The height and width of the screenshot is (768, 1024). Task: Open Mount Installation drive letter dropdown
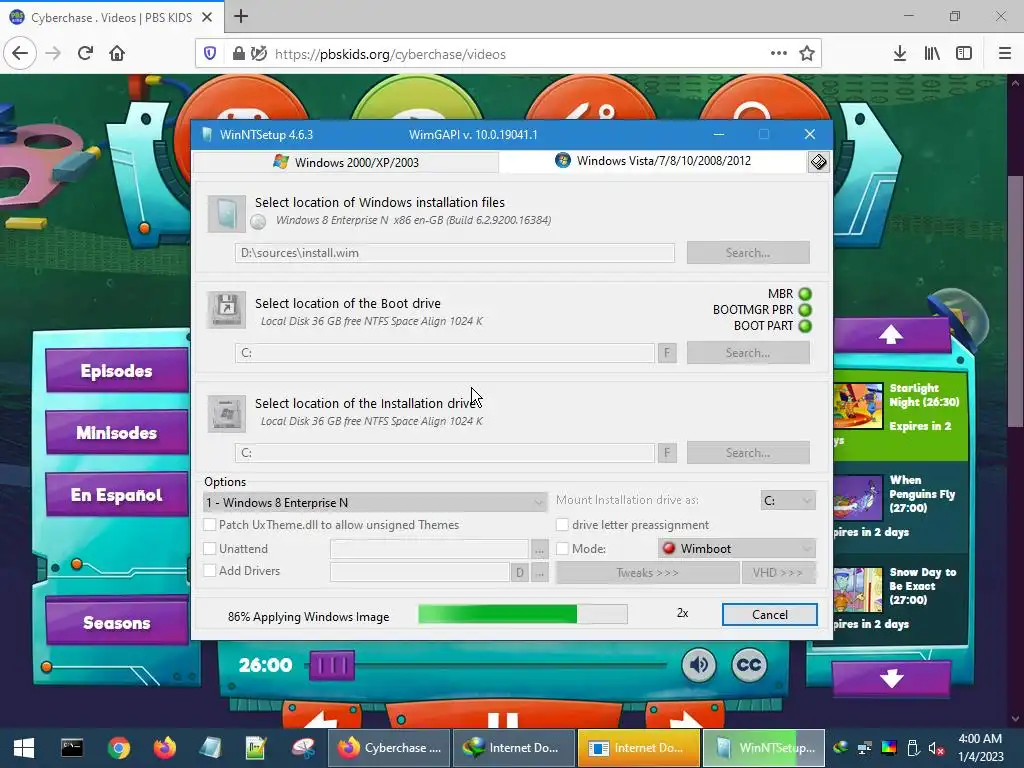(788, 500)
